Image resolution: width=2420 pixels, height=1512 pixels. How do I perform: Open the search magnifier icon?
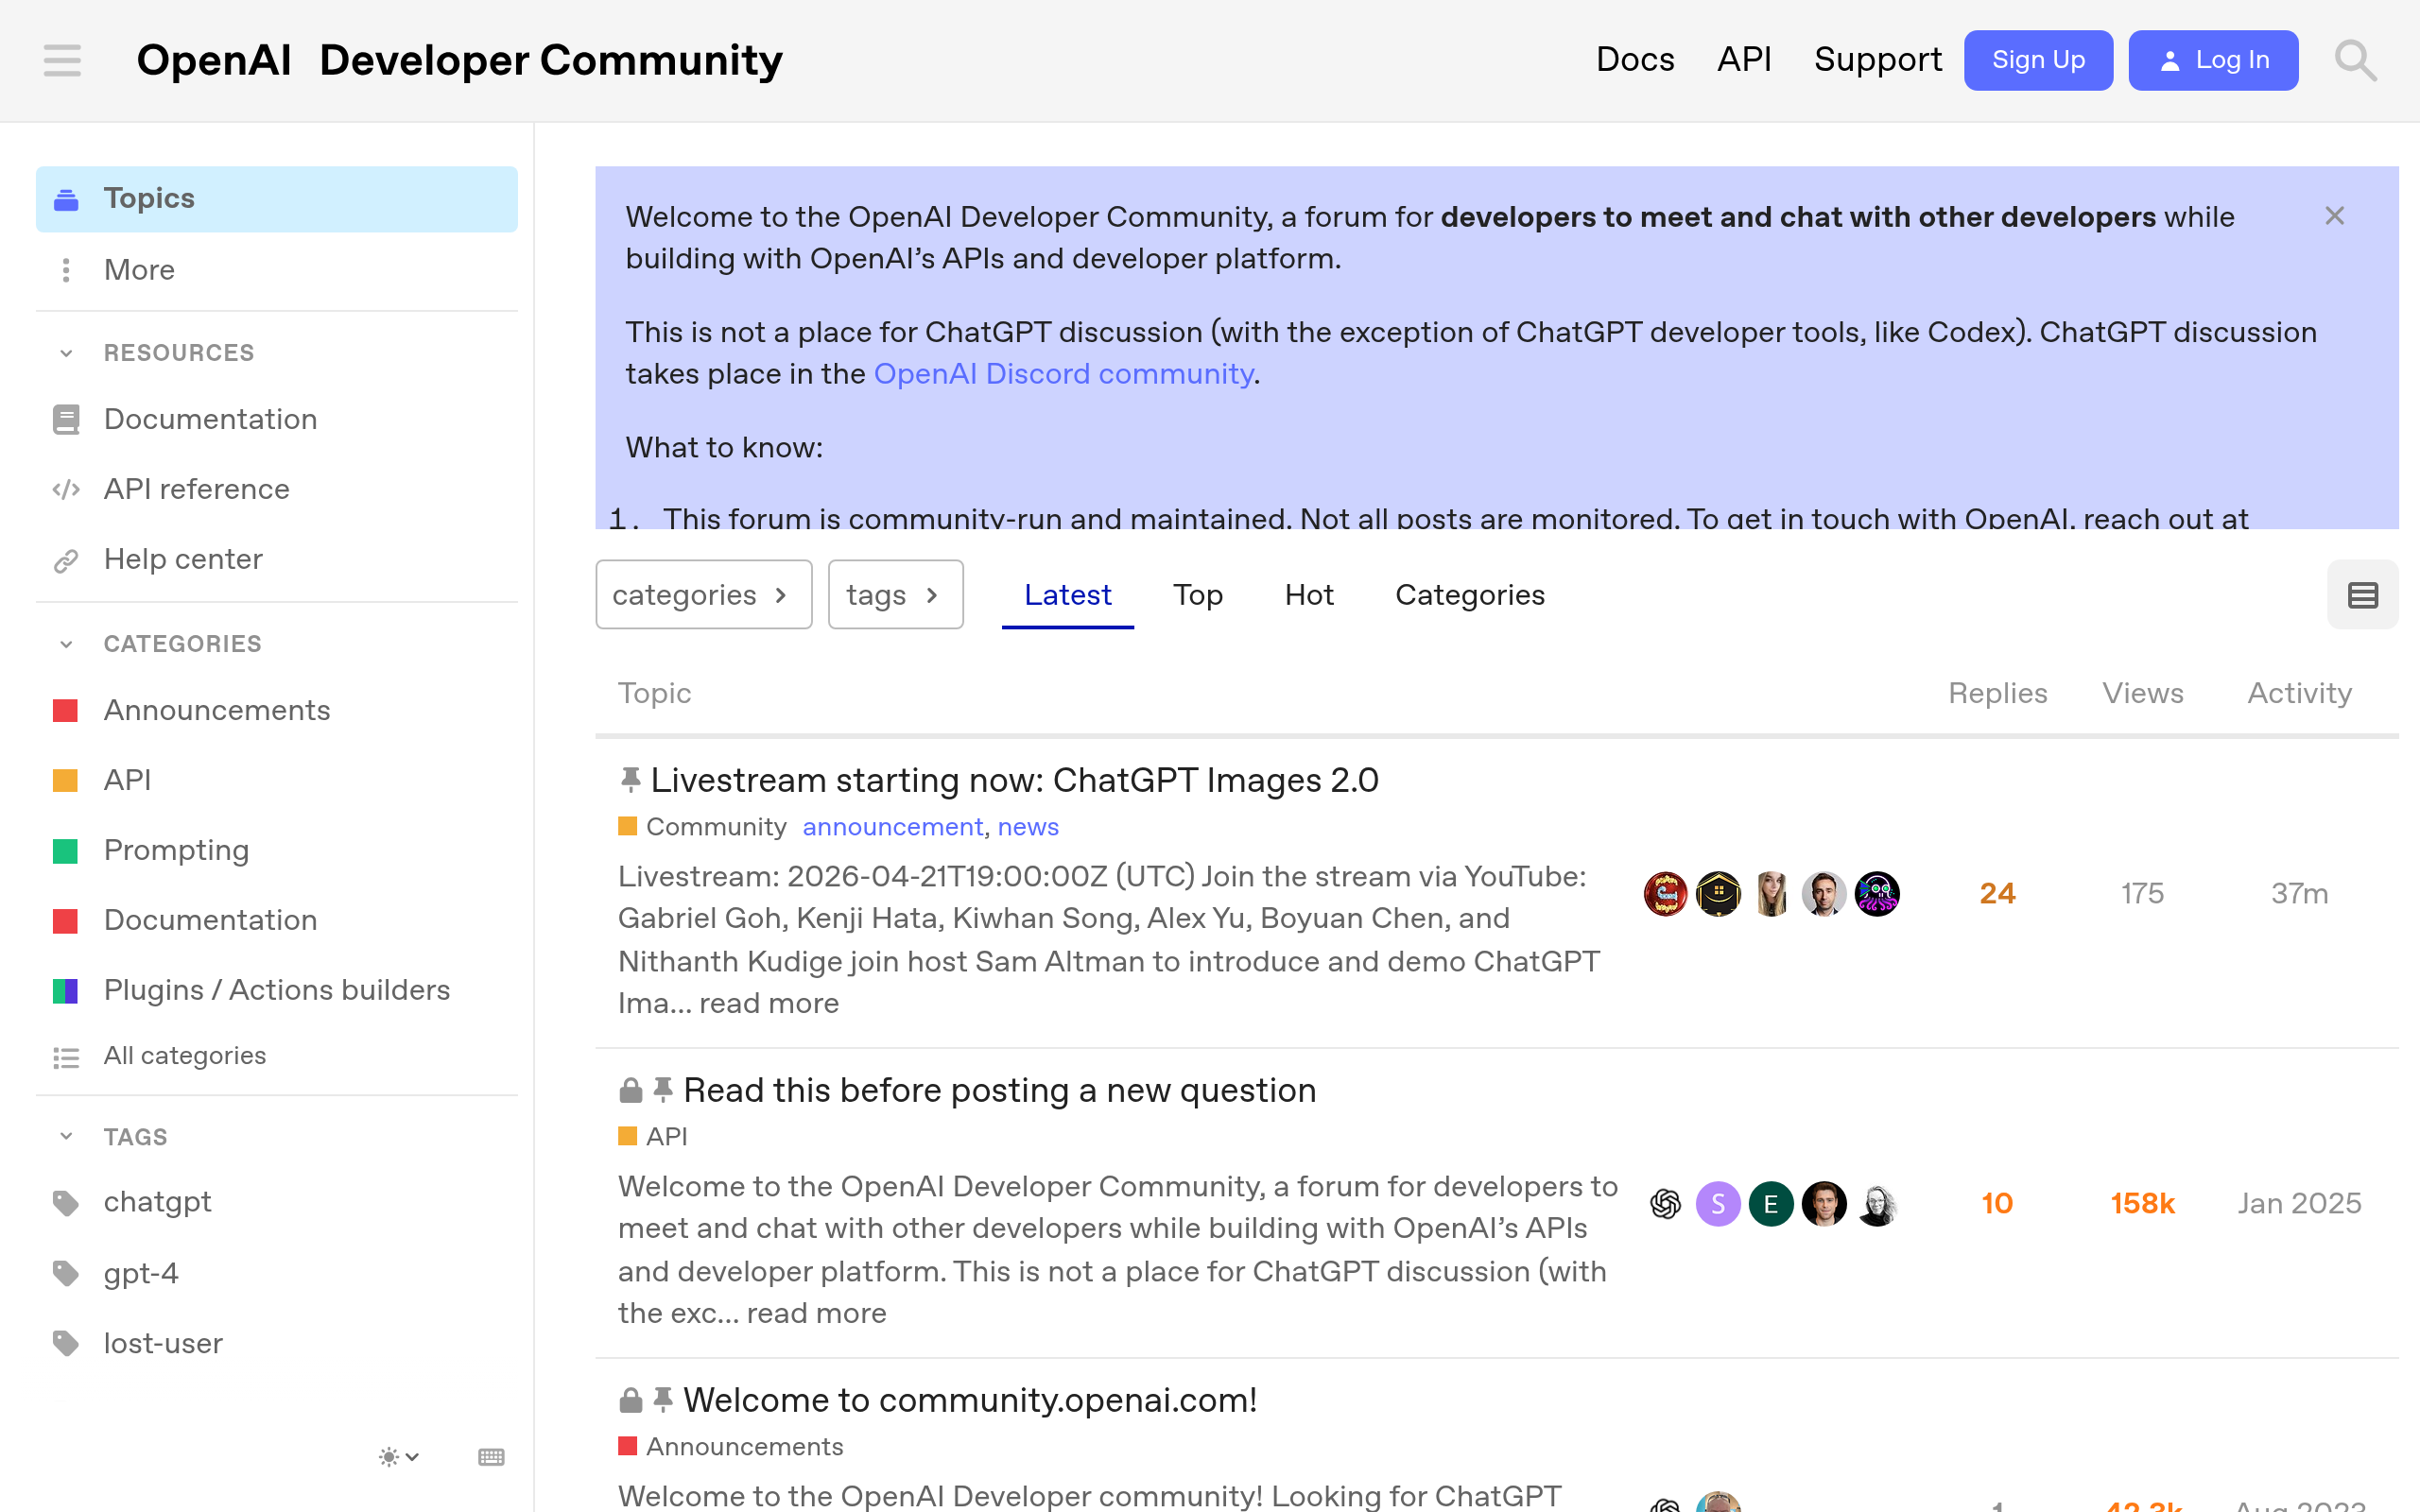pos(2354,60)
